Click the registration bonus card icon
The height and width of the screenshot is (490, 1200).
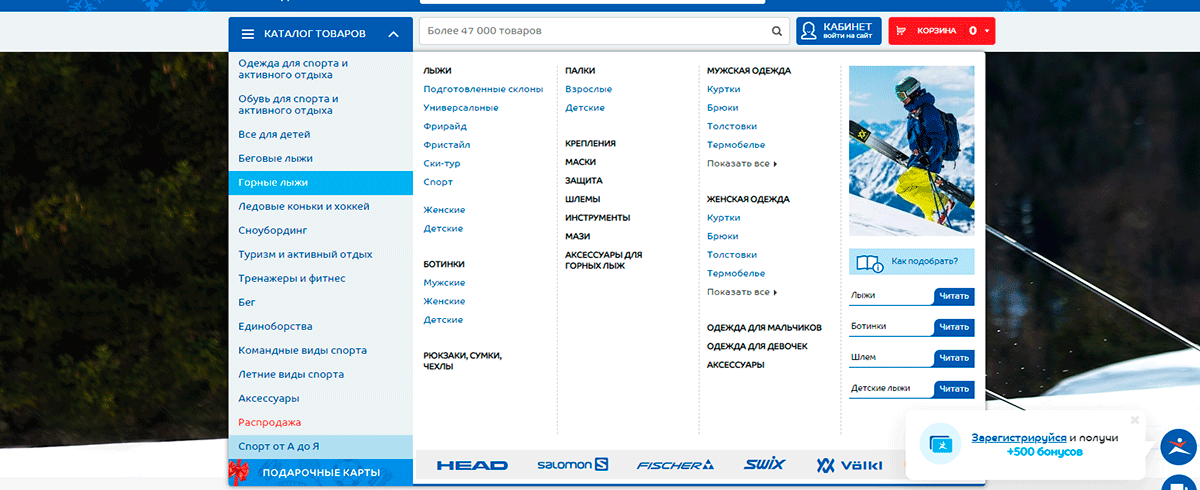[940, 444]
